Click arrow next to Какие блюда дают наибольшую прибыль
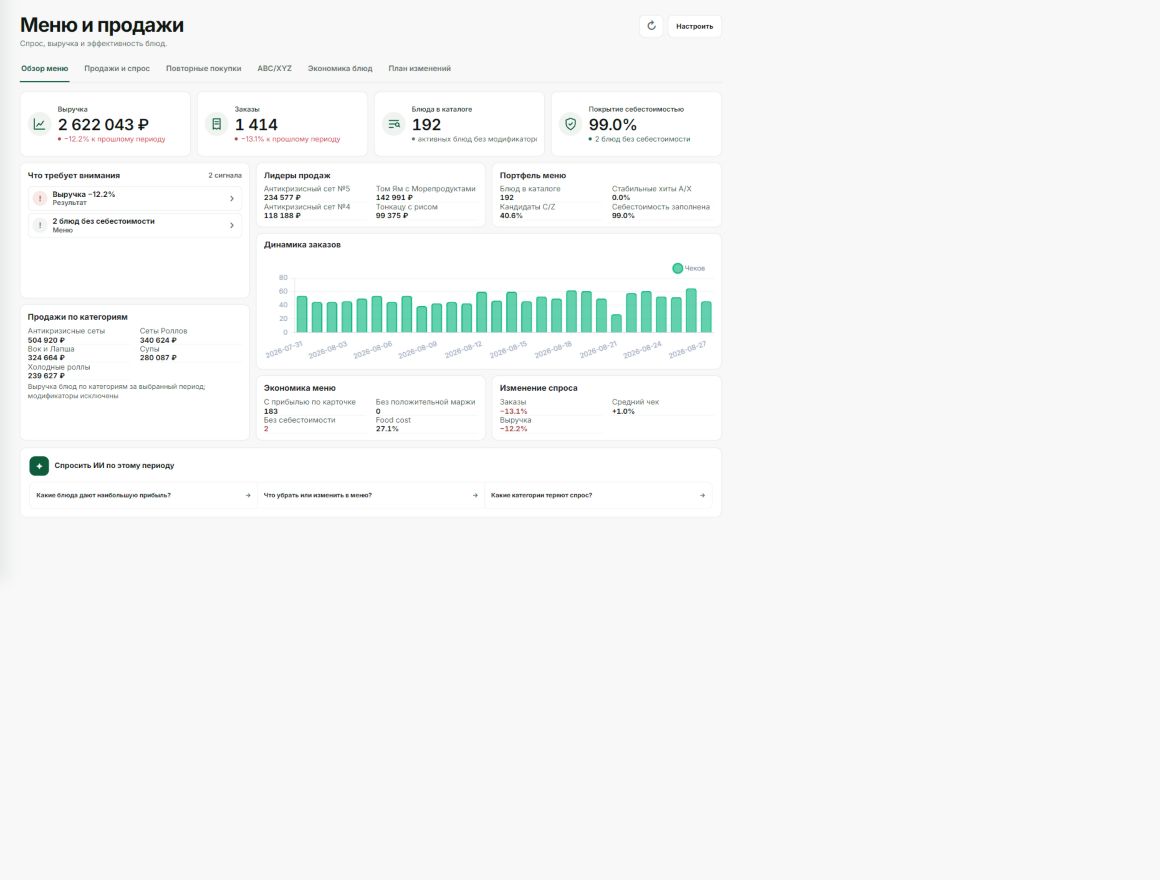Image resolution: width=1160 pixels, height=880 pixels. click(x=248, y=495)
